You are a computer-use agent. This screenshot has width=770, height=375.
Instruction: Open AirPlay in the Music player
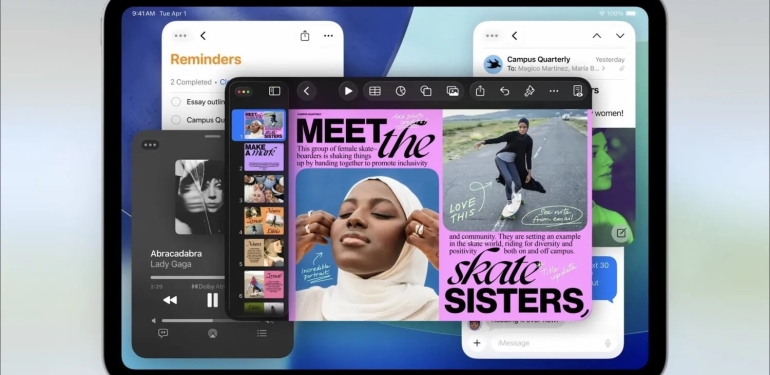pos(213,334)
